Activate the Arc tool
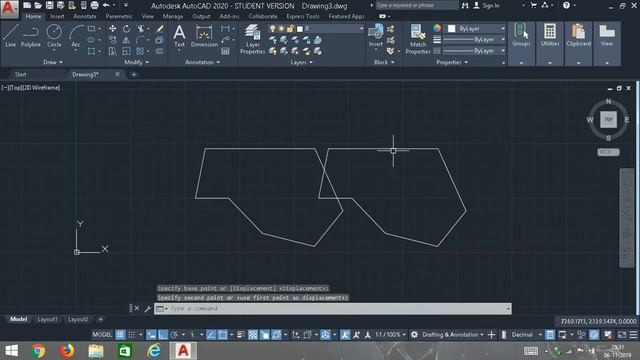Viewport: 640px width, 360px height. click(x=76, y=36)
